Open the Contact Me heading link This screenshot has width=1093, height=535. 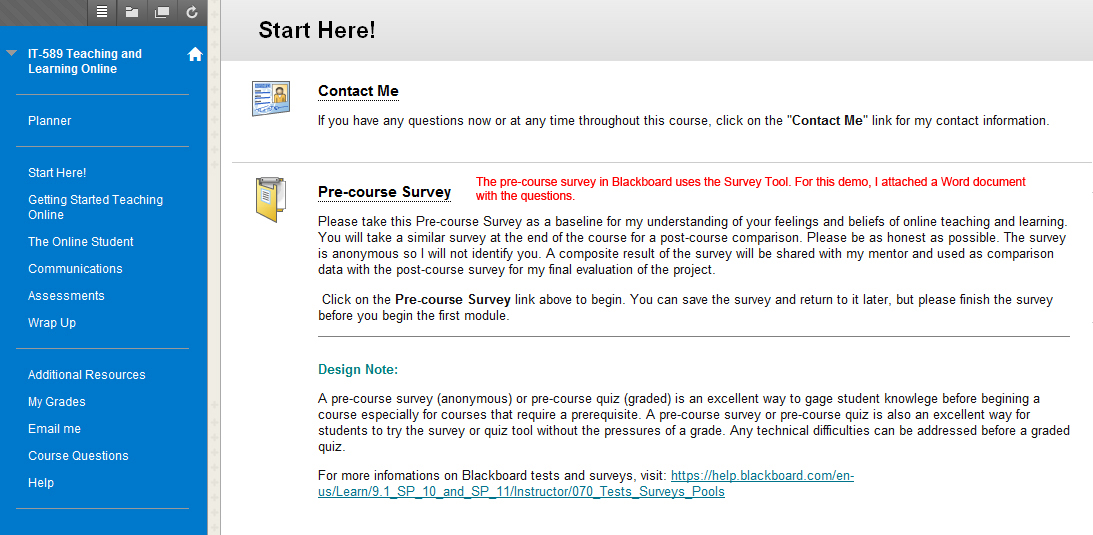click(358, 91)
